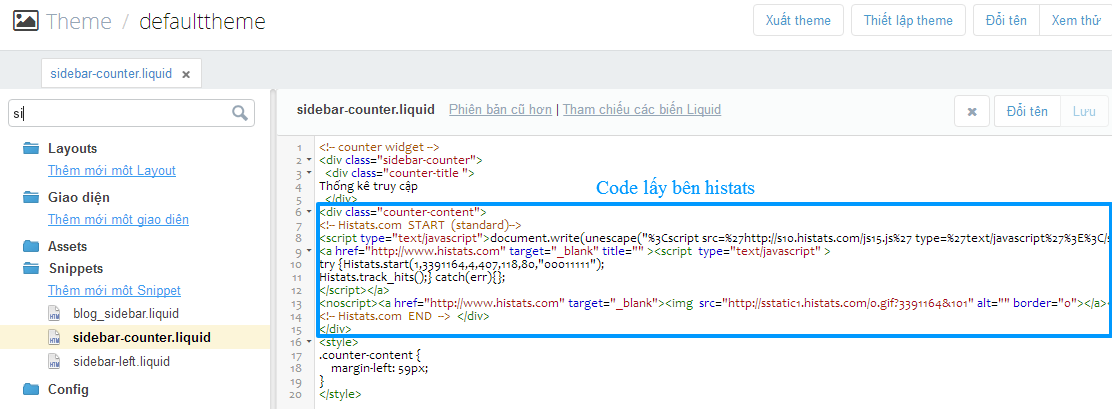Open Phiên bản cũ hơn link

500,110
